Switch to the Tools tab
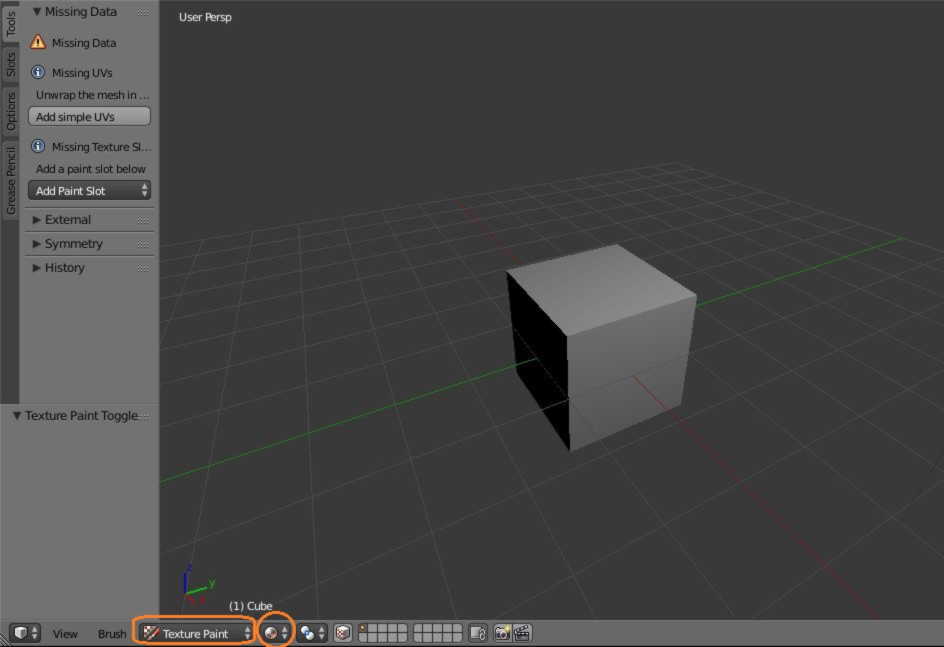944x647 pixels. pos(10,22)
